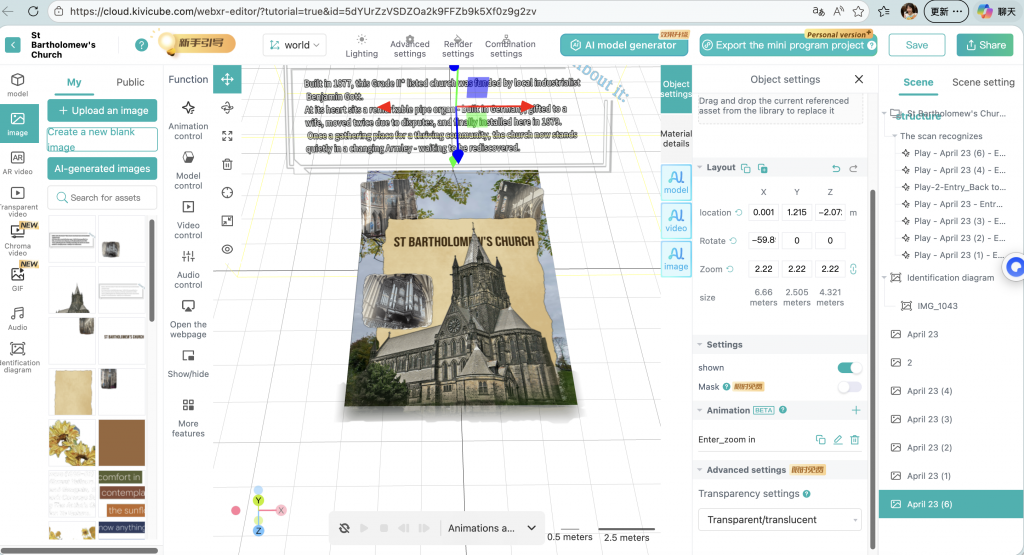Click the Upload an image button
Viewport: 1024px width, 555px height.
tap(103, 110)
